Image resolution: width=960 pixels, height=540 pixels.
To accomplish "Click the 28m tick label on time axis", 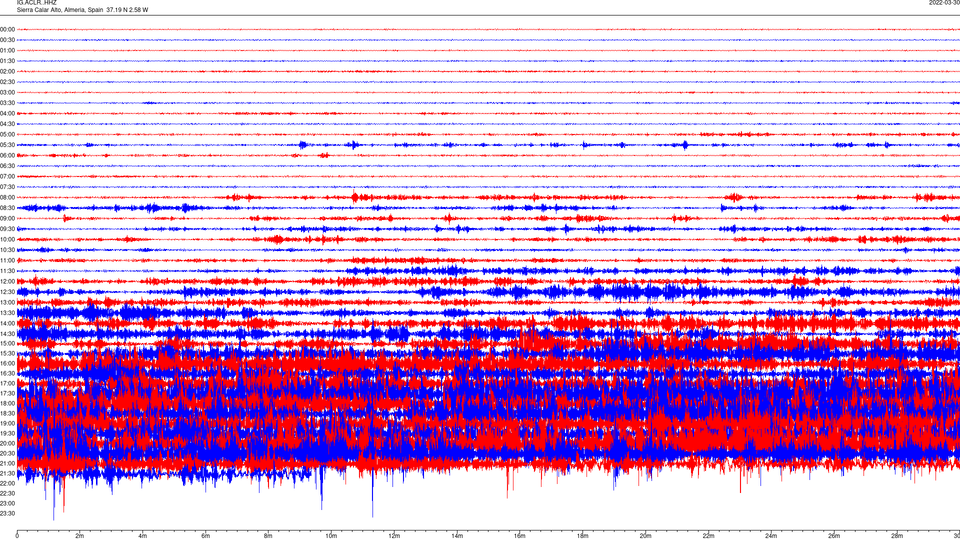I will (x=897, y=536).
